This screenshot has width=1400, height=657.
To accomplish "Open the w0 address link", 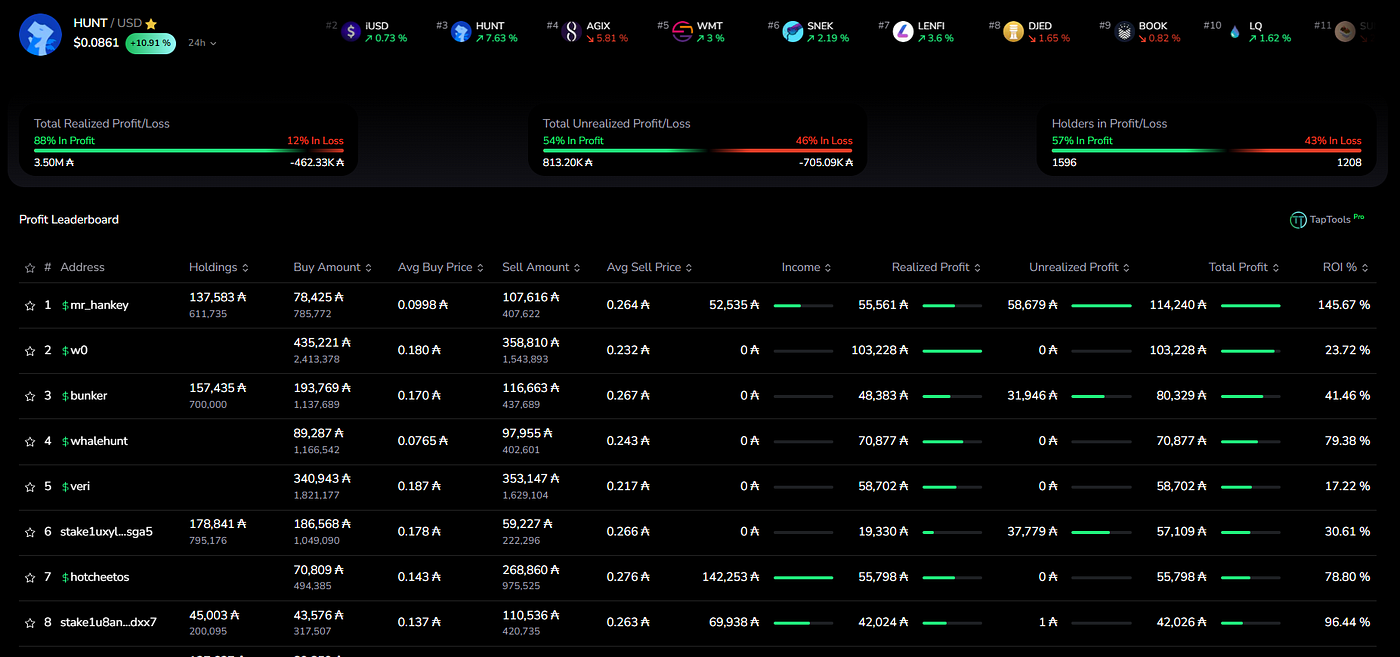I will click(x=75, y=350).
